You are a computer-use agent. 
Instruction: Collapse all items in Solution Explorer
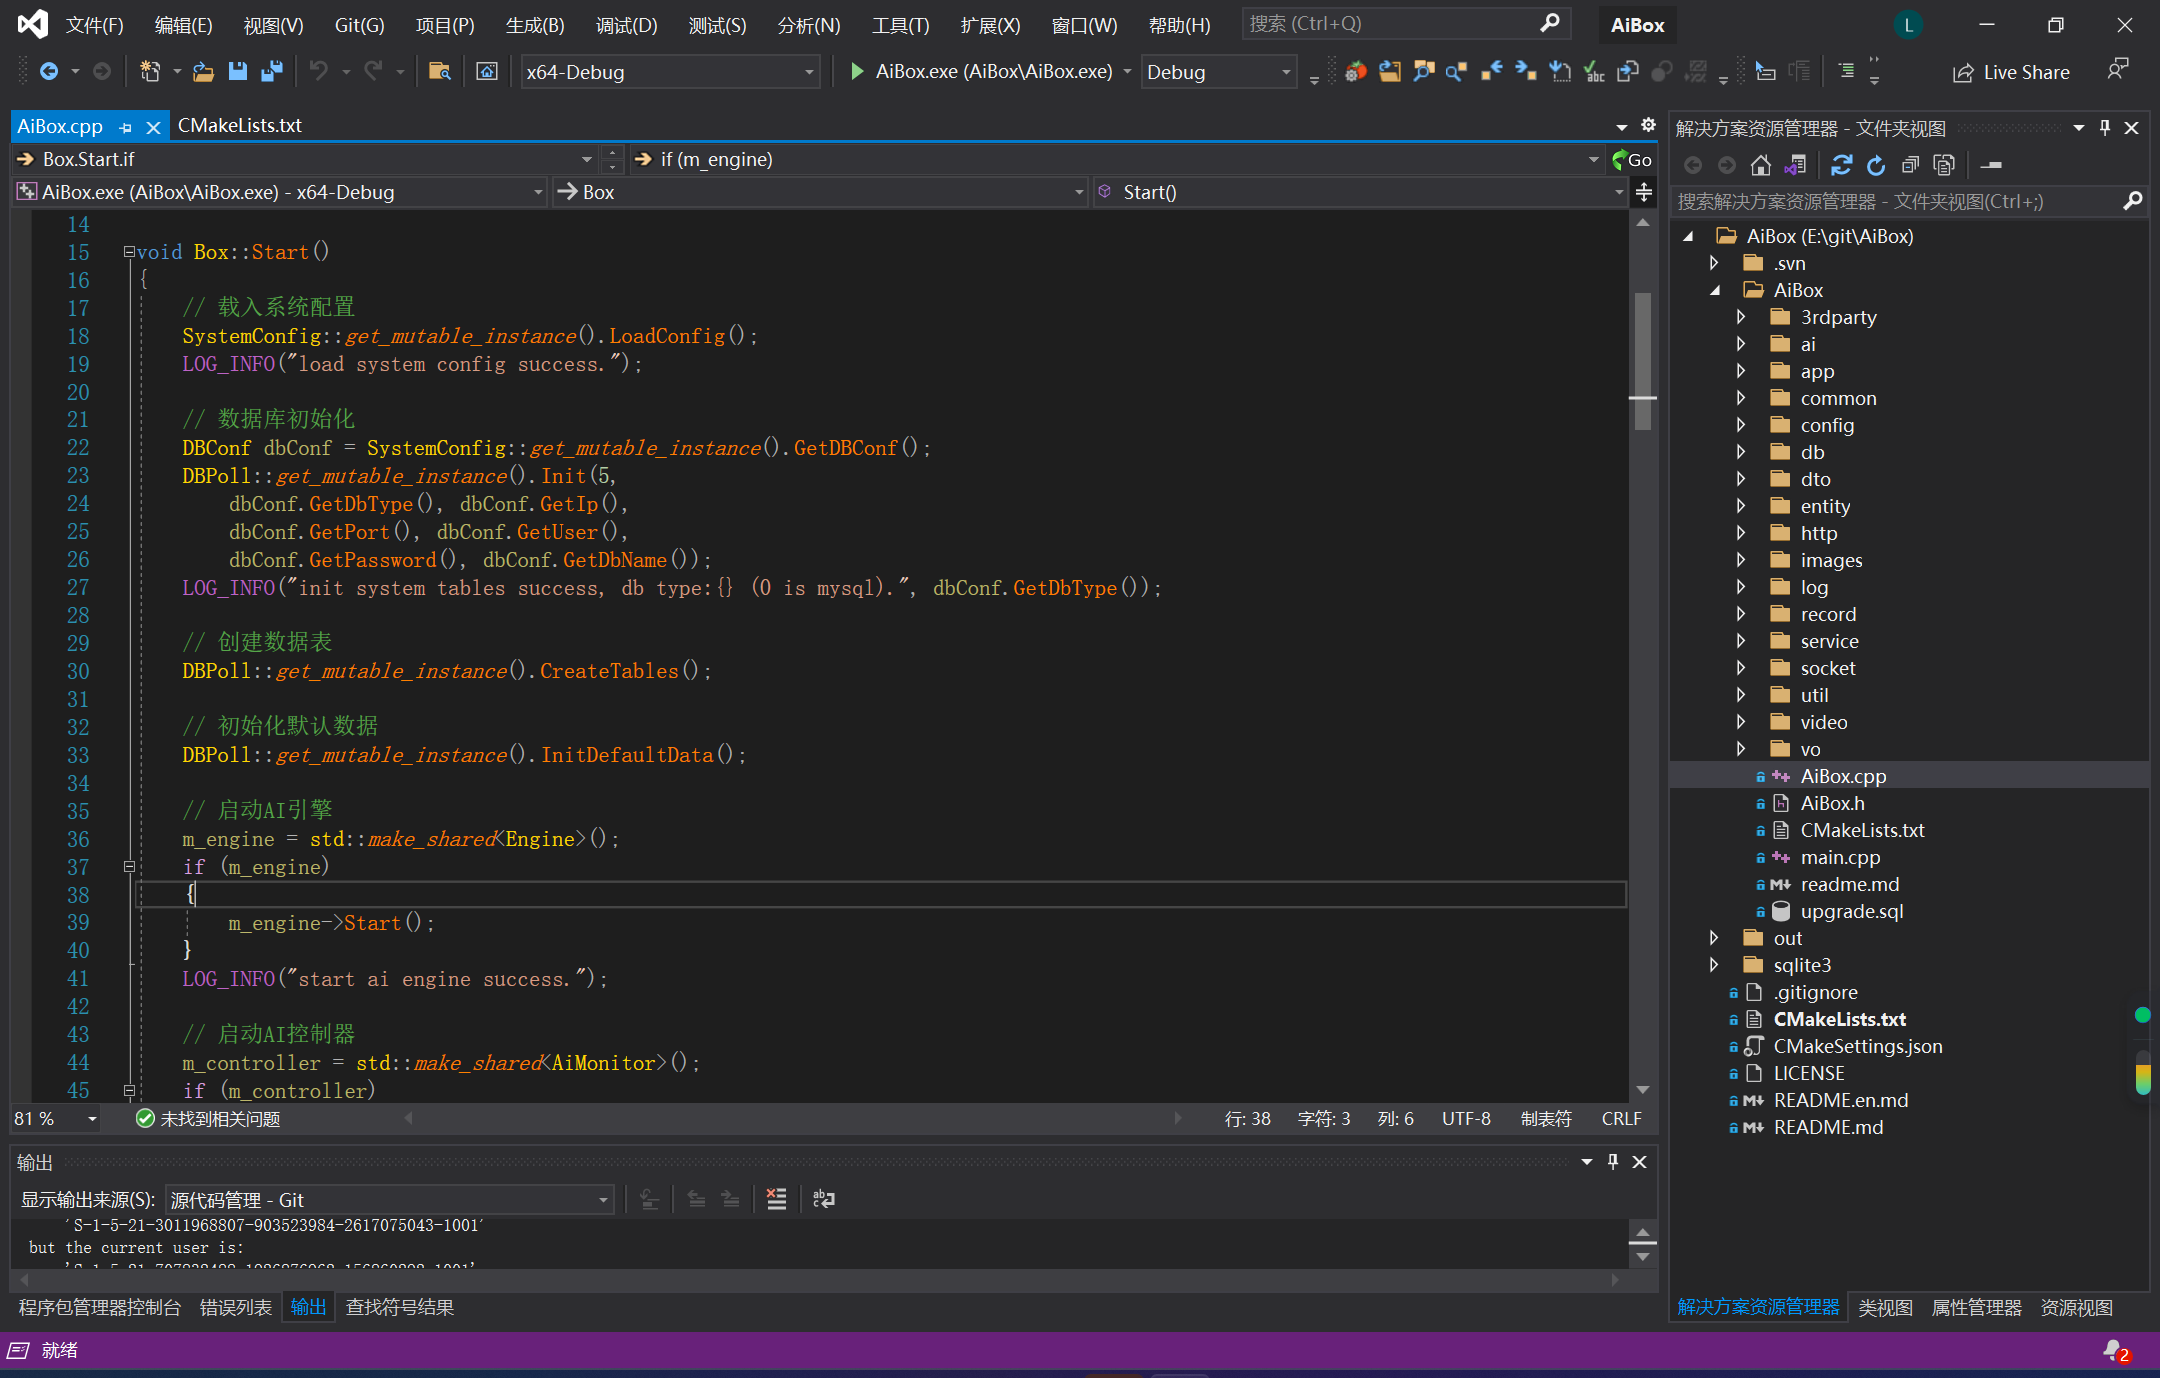point(1910,165)
